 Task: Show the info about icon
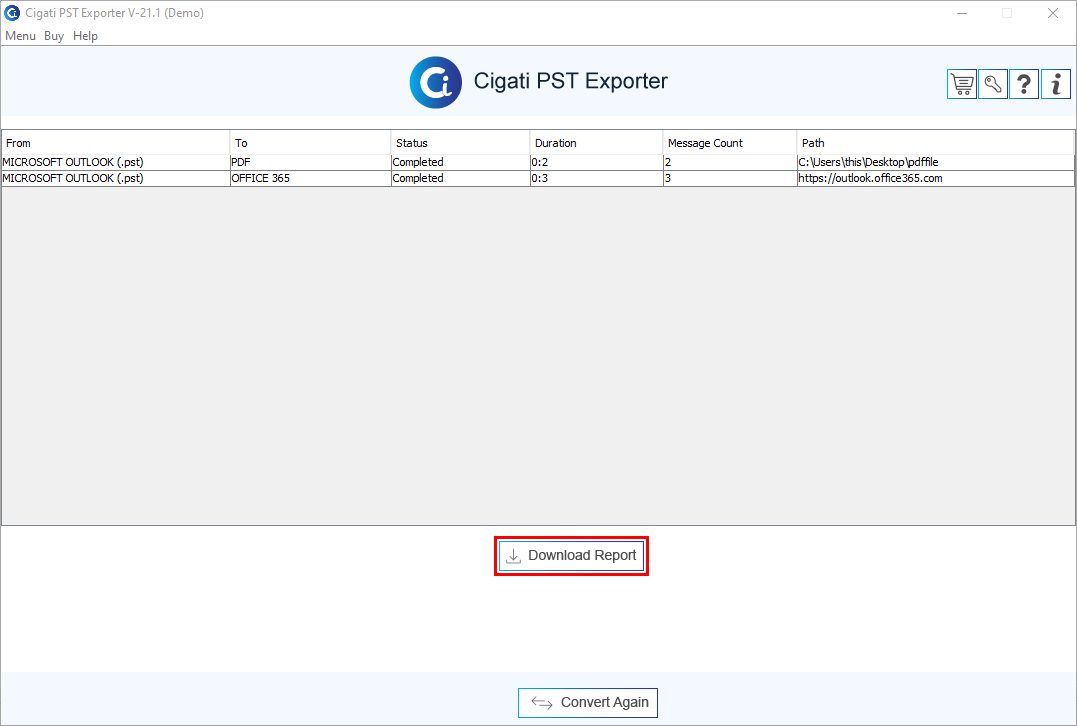1056,84
